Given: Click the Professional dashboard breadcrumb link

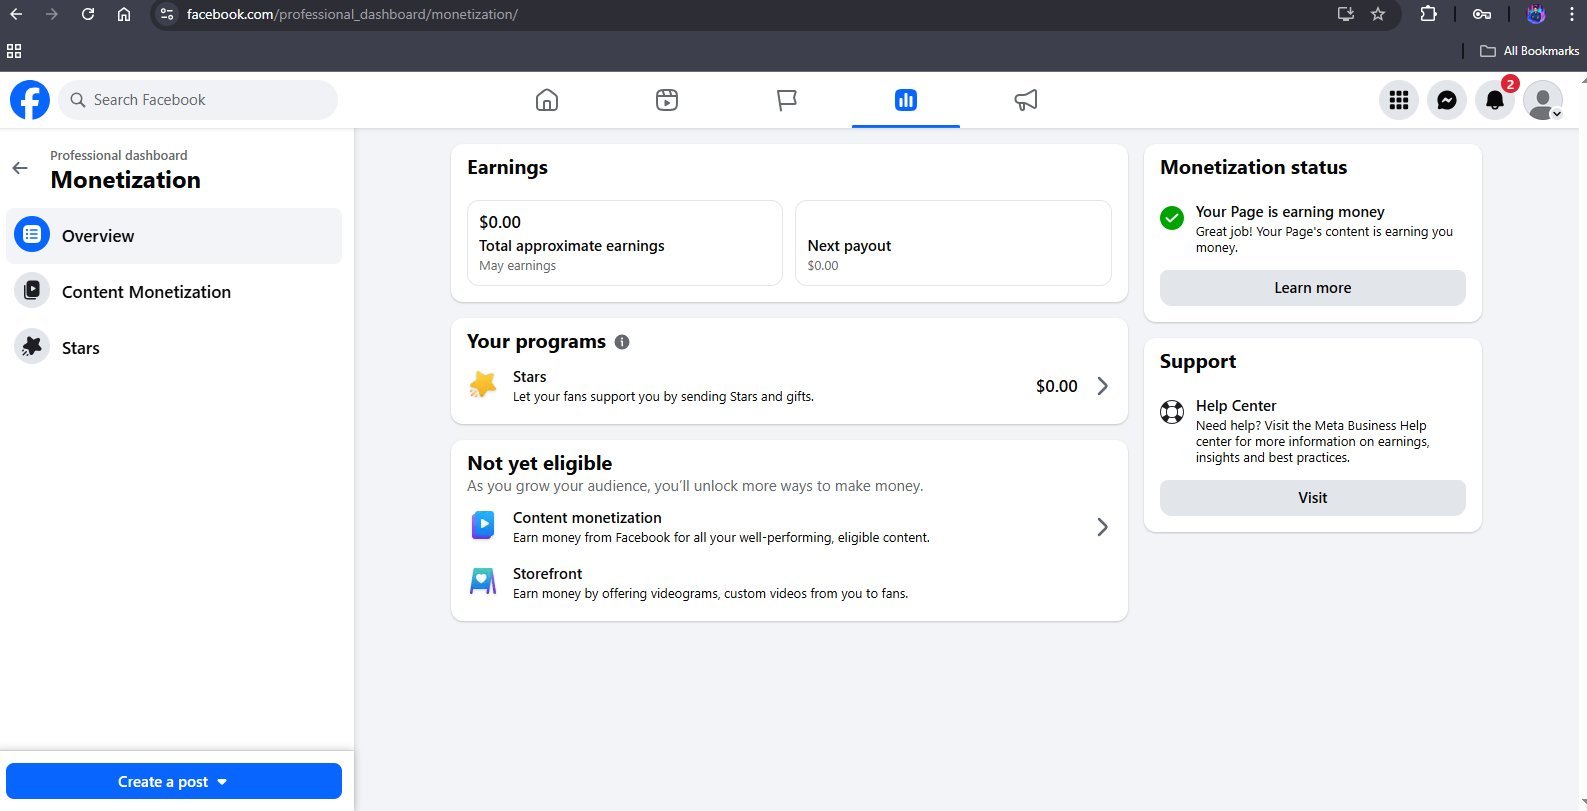Looking at the screenshot, I should (x=119, y=155).
